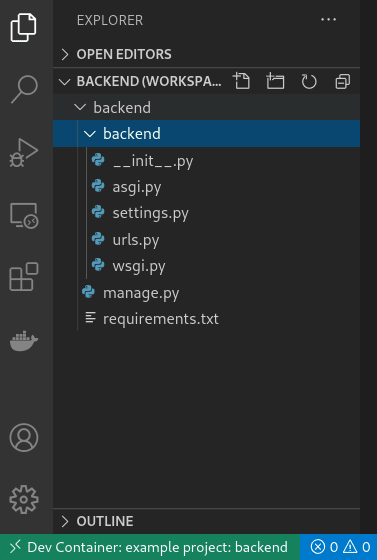Open the Search view icon
377x560 pixels.
24,89
